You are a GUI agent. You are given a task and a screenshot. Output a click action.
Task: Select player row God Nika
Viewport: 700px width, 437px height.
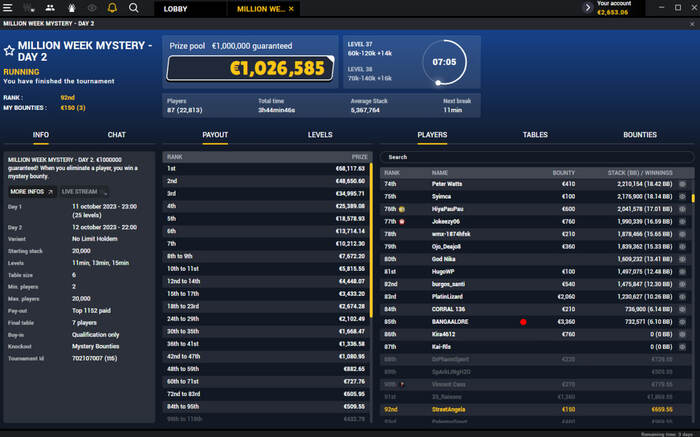(x=537, y=259)
